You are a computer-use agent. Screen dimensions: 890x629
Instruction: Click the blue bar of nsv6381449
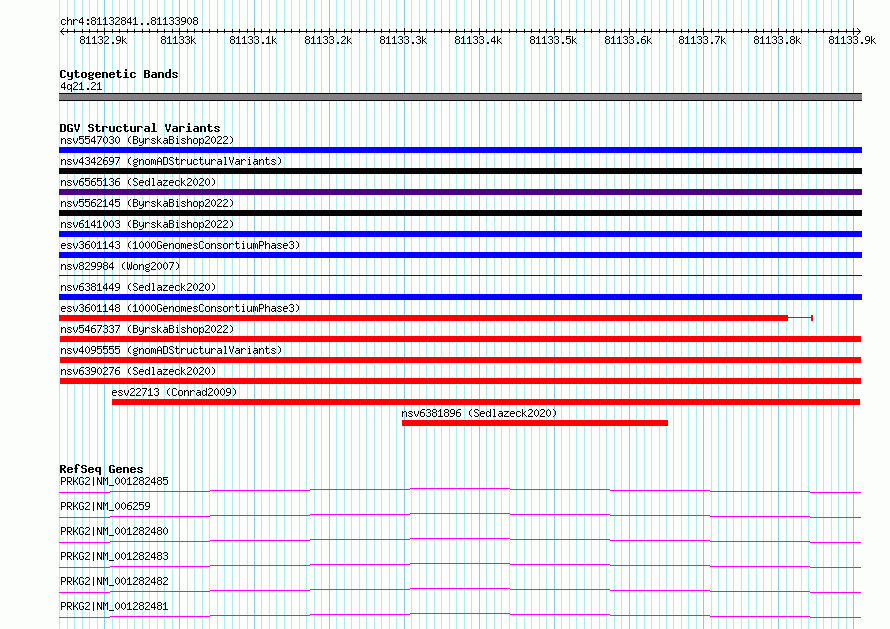[x=460, y=297]
